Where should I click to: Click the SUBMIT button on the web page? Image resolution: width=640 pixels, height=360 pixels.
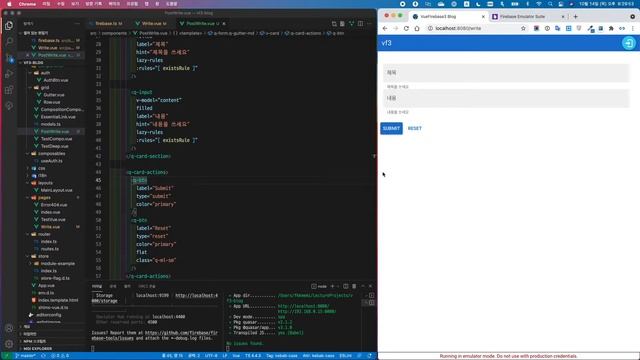pos(391,128)
